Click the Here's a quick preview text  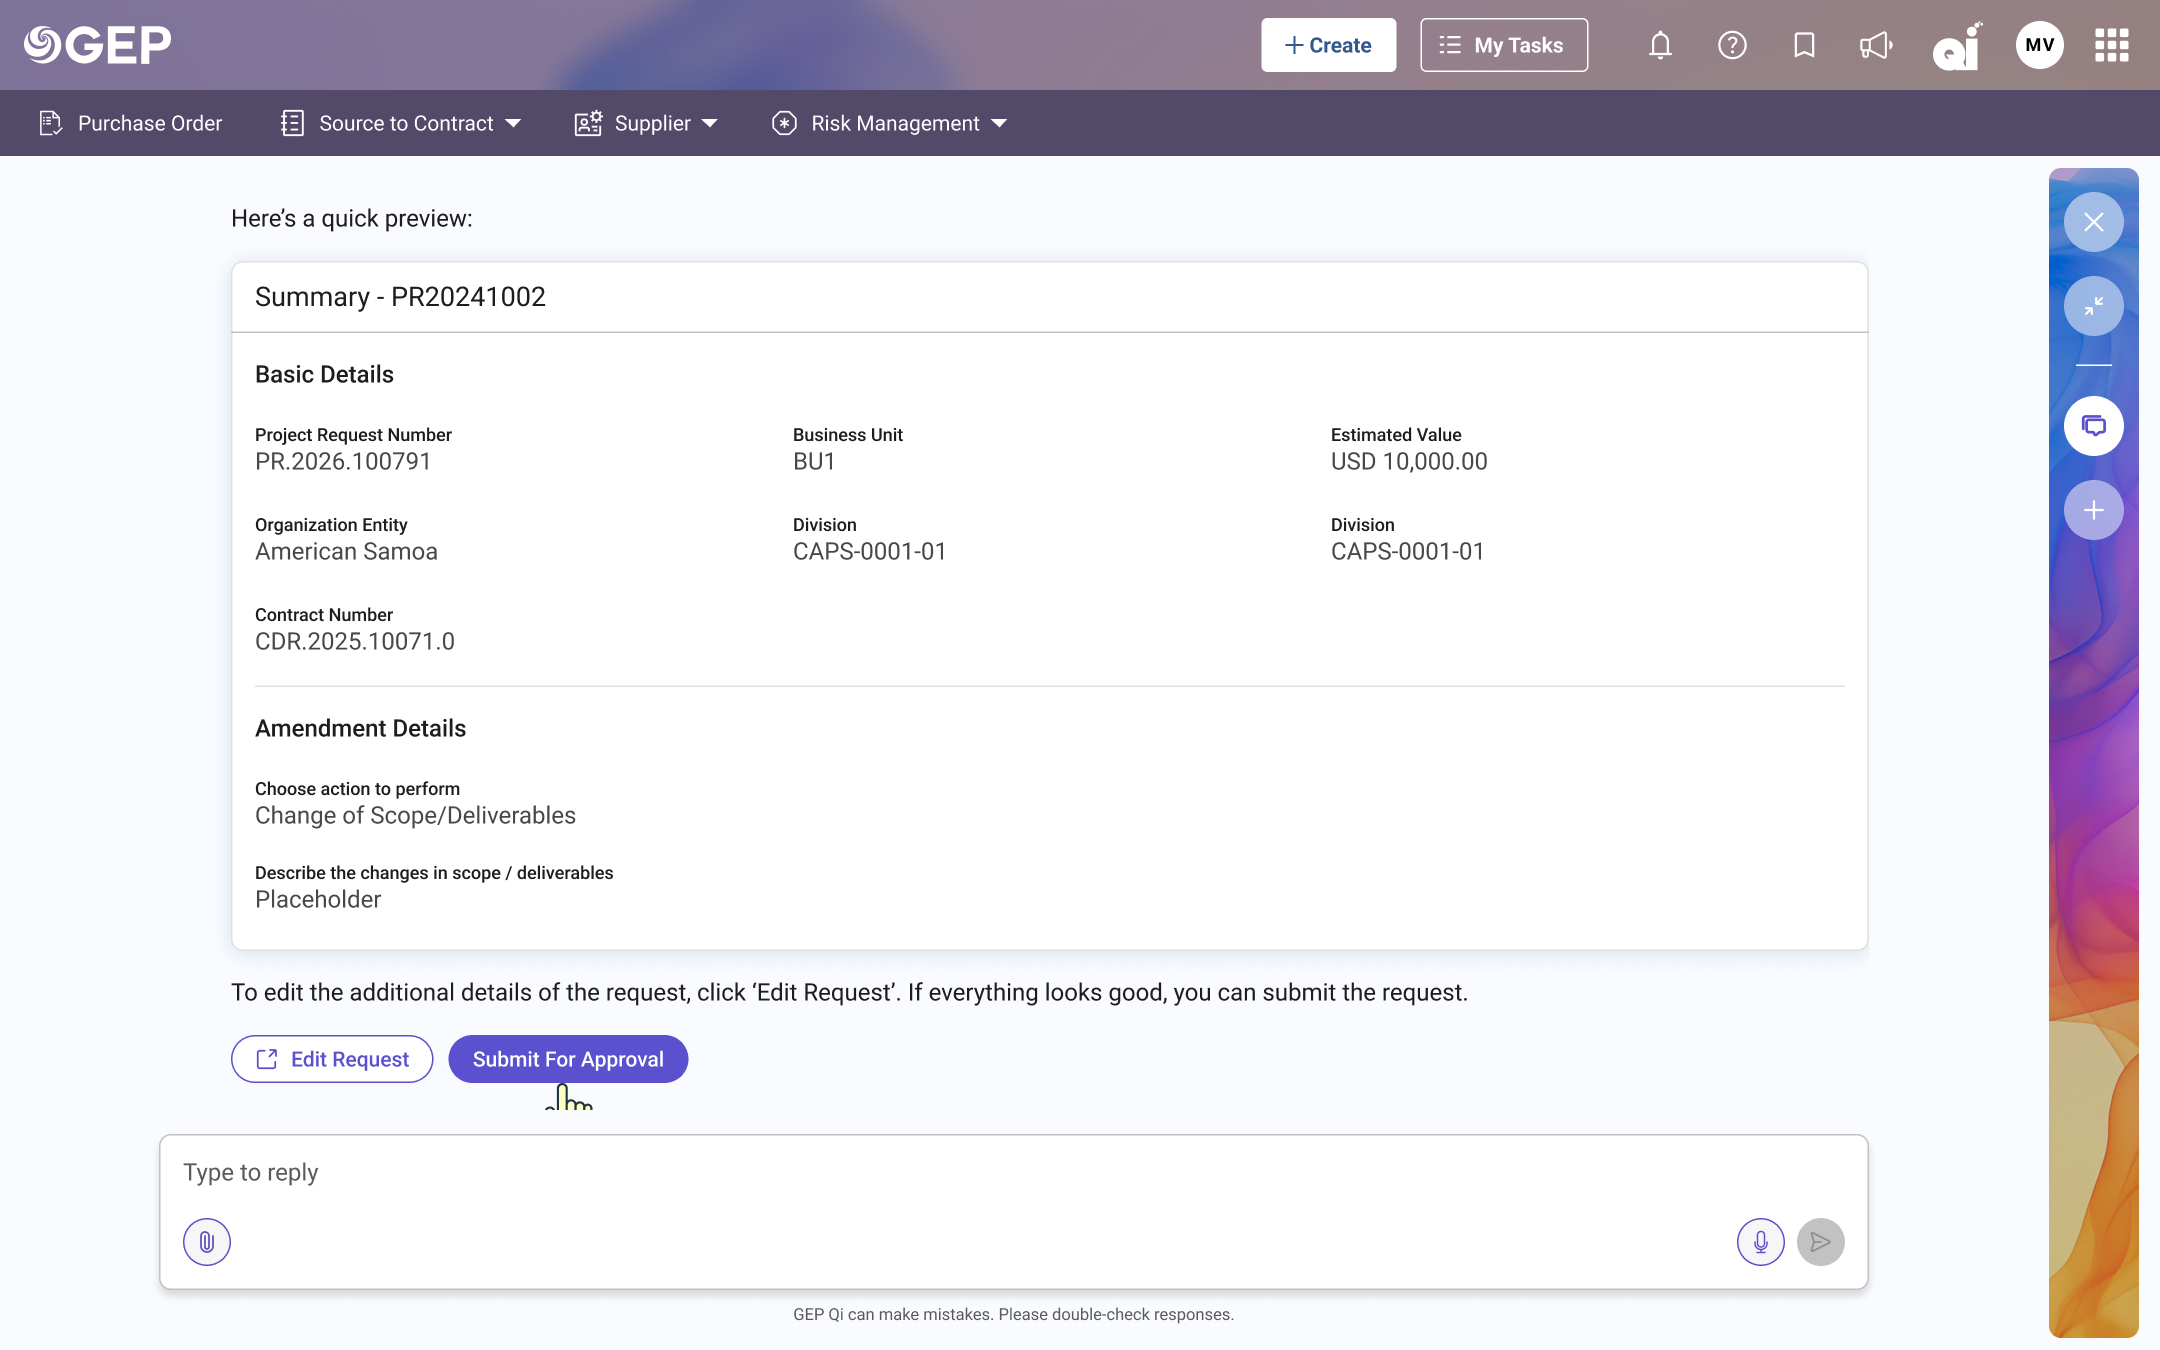tap(352, 219)
